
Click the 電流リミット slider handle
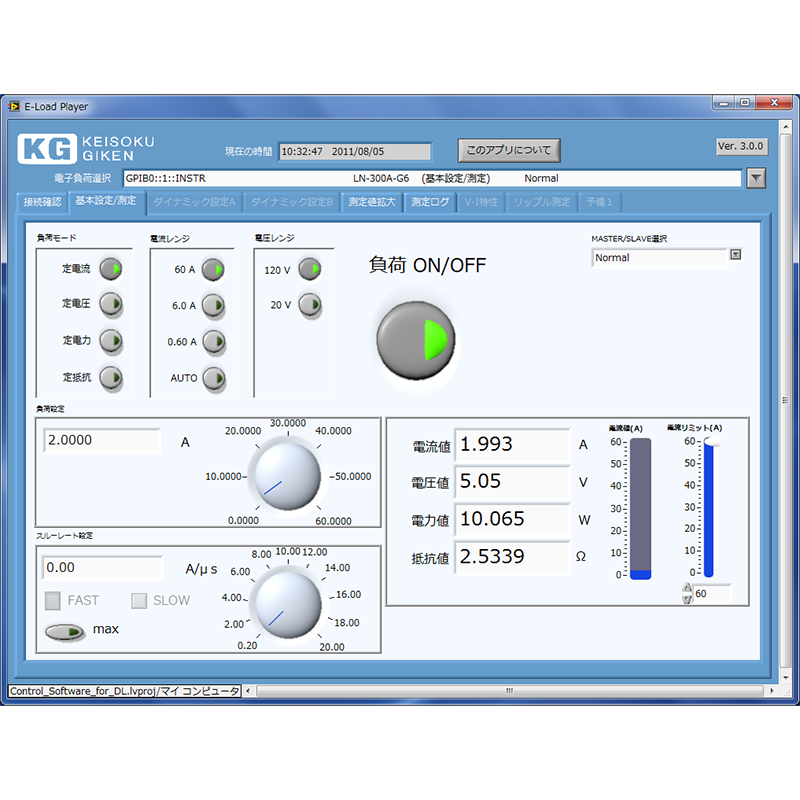(710, 442)
